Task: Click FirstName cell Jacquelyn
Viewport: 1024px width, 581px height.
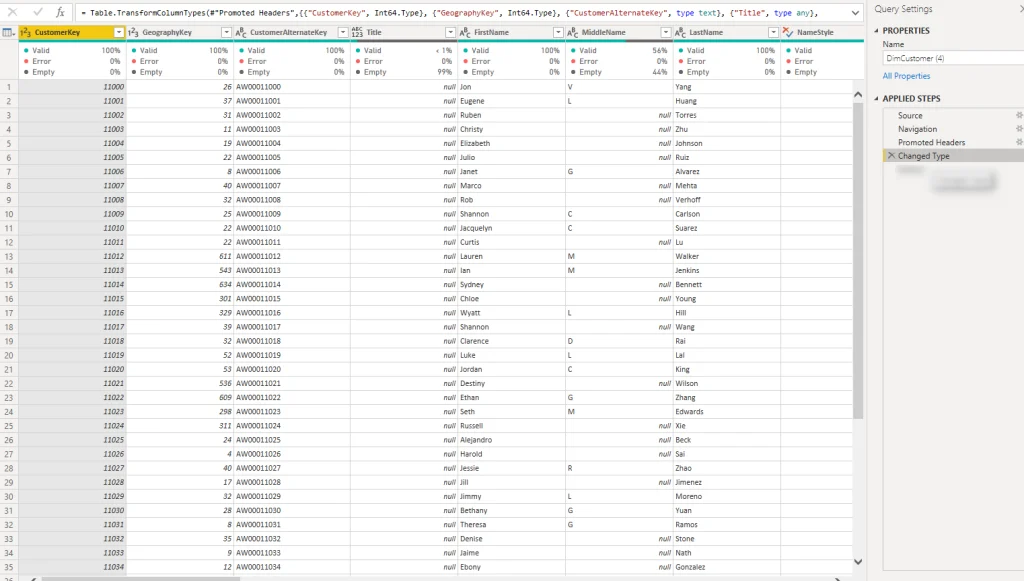Action: (x=511, y=228)
